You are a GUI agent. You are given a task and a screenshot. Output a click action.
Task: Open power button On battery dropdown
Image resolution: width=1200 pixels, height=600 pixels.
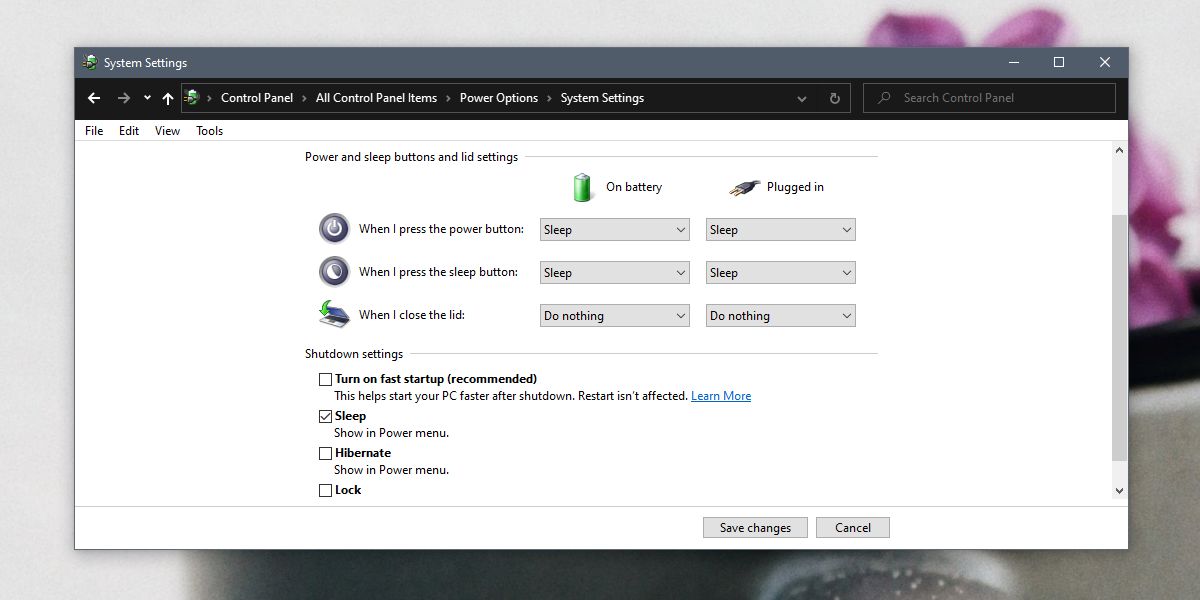click(615, 230)
